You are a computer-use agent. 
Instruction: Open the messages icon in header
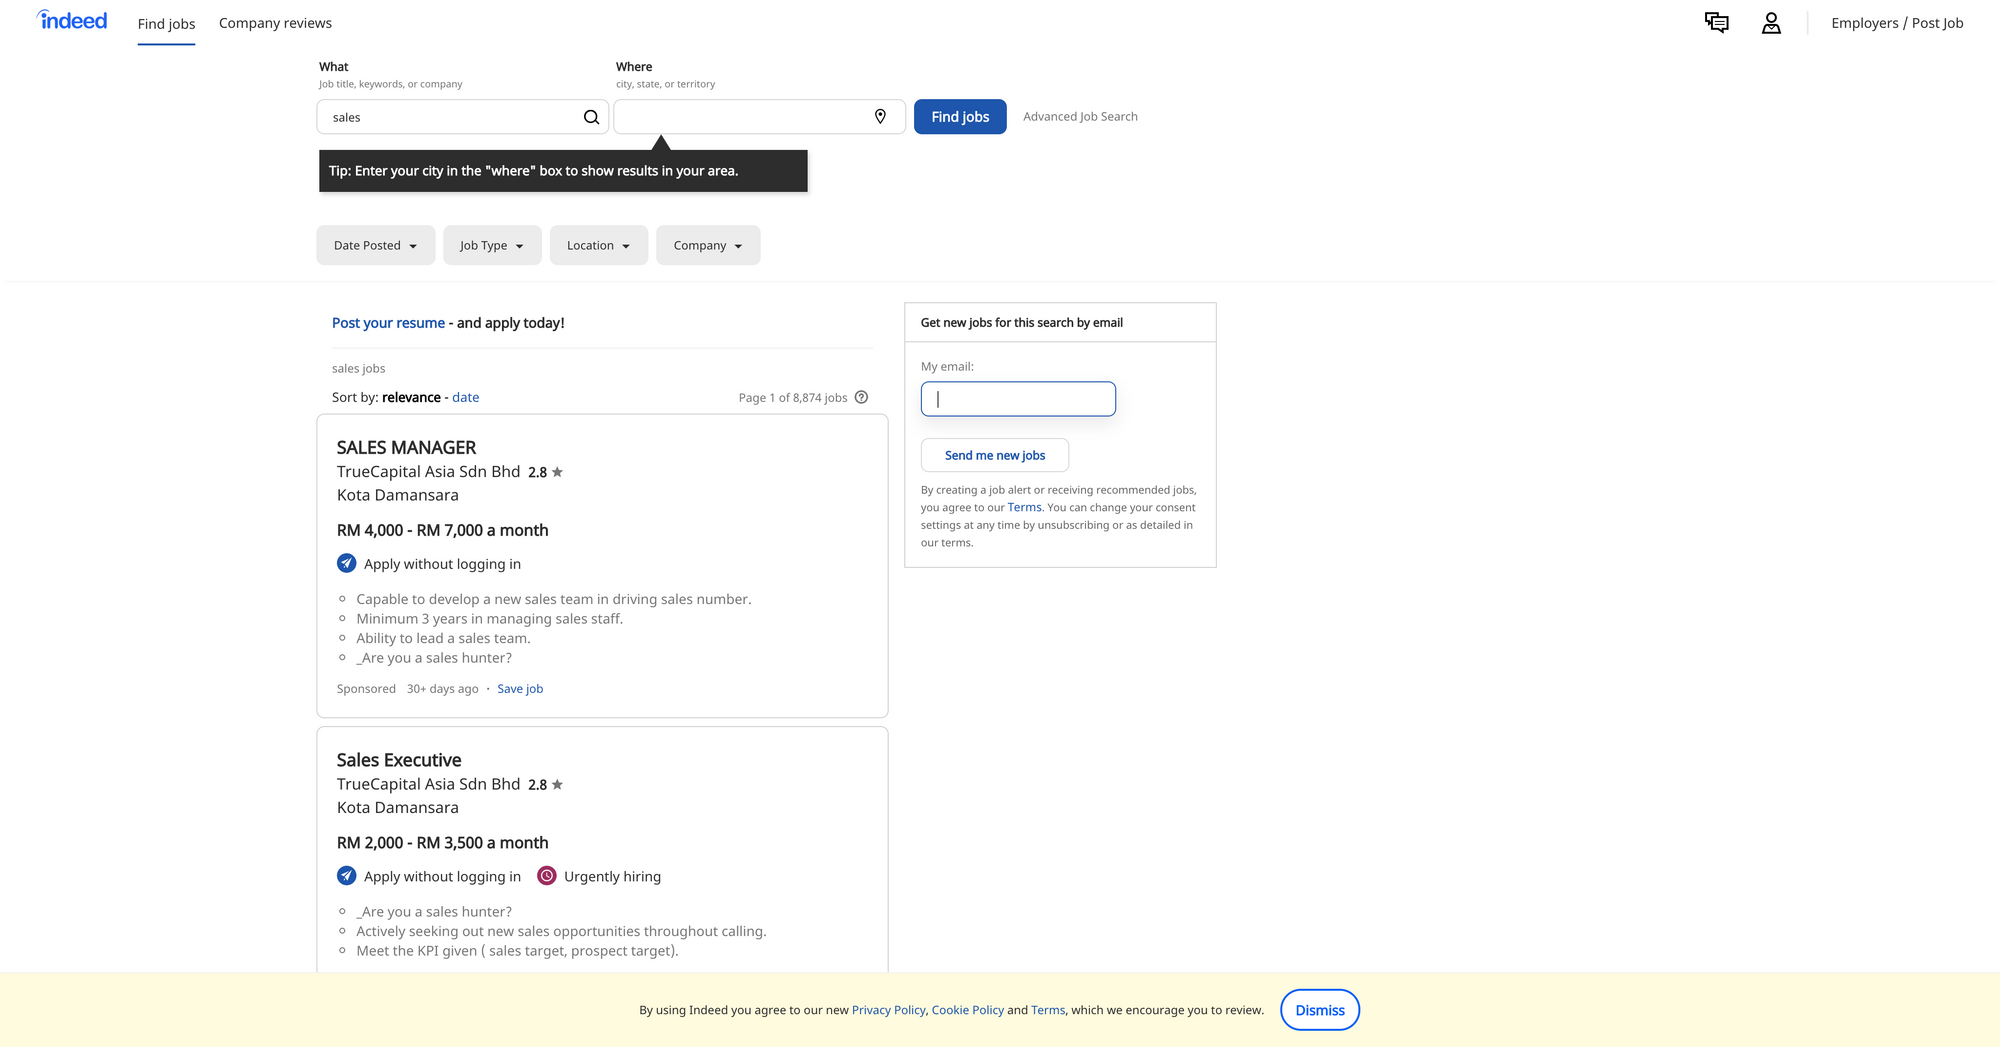pyautogui.click(x=1716, y=22)
